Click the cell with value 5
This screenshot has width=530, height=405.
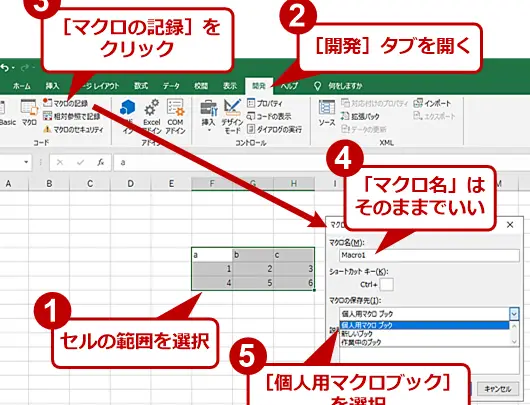253,283
